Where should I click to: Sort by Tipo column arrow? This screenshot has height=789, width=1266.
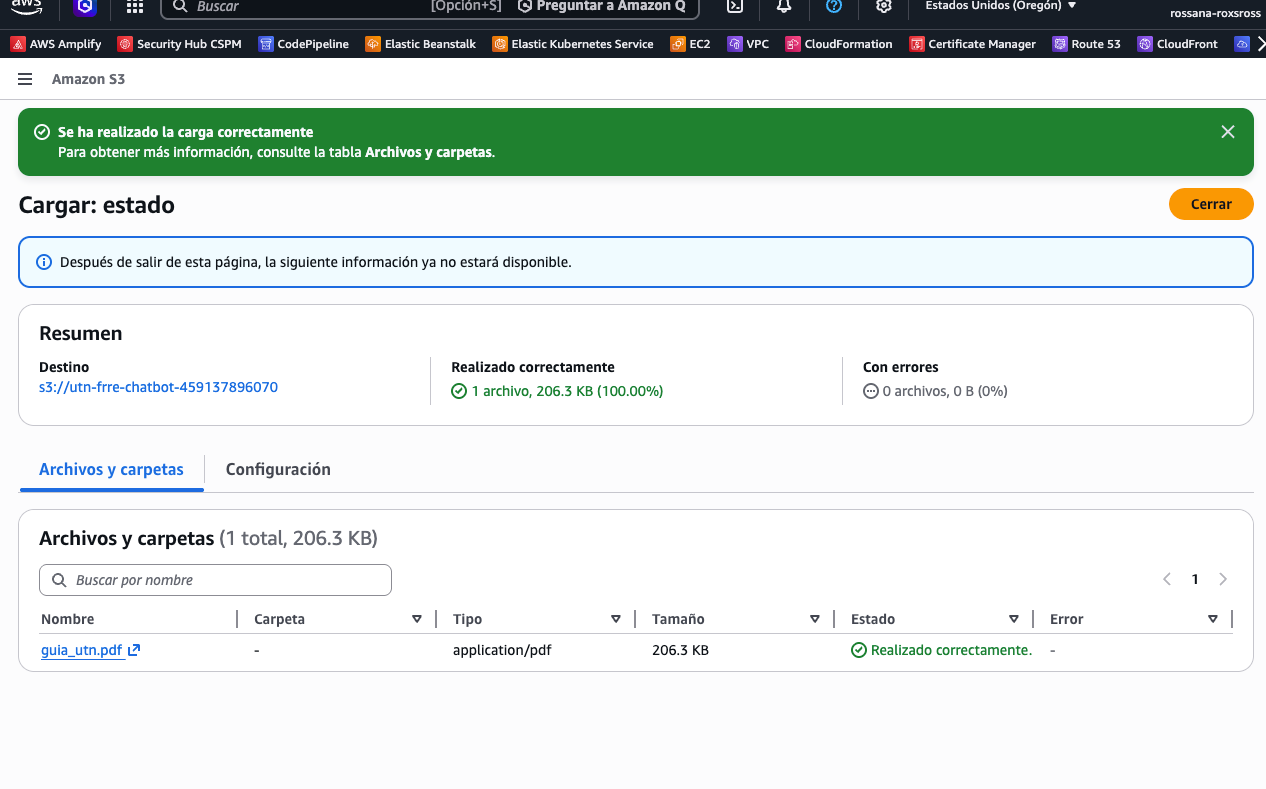coord(616,619)
